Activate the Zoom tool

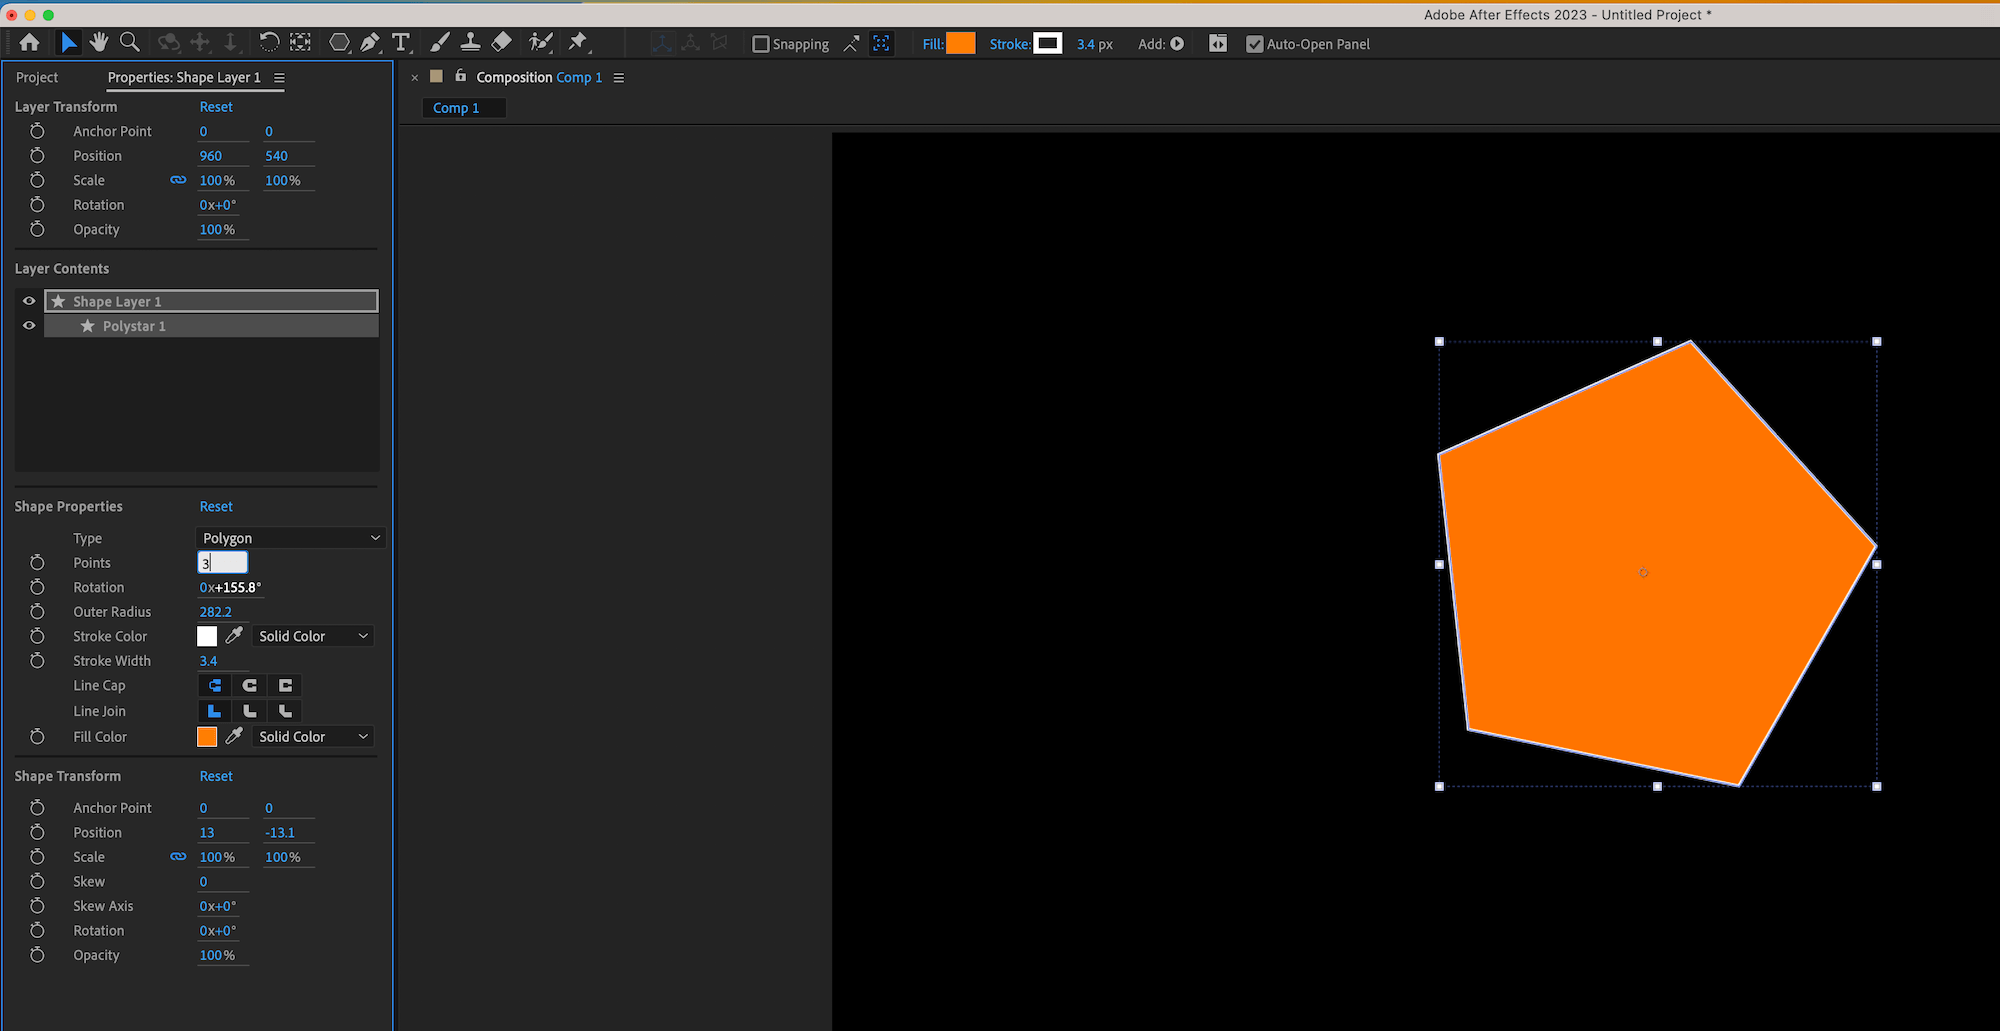point(129,42)
